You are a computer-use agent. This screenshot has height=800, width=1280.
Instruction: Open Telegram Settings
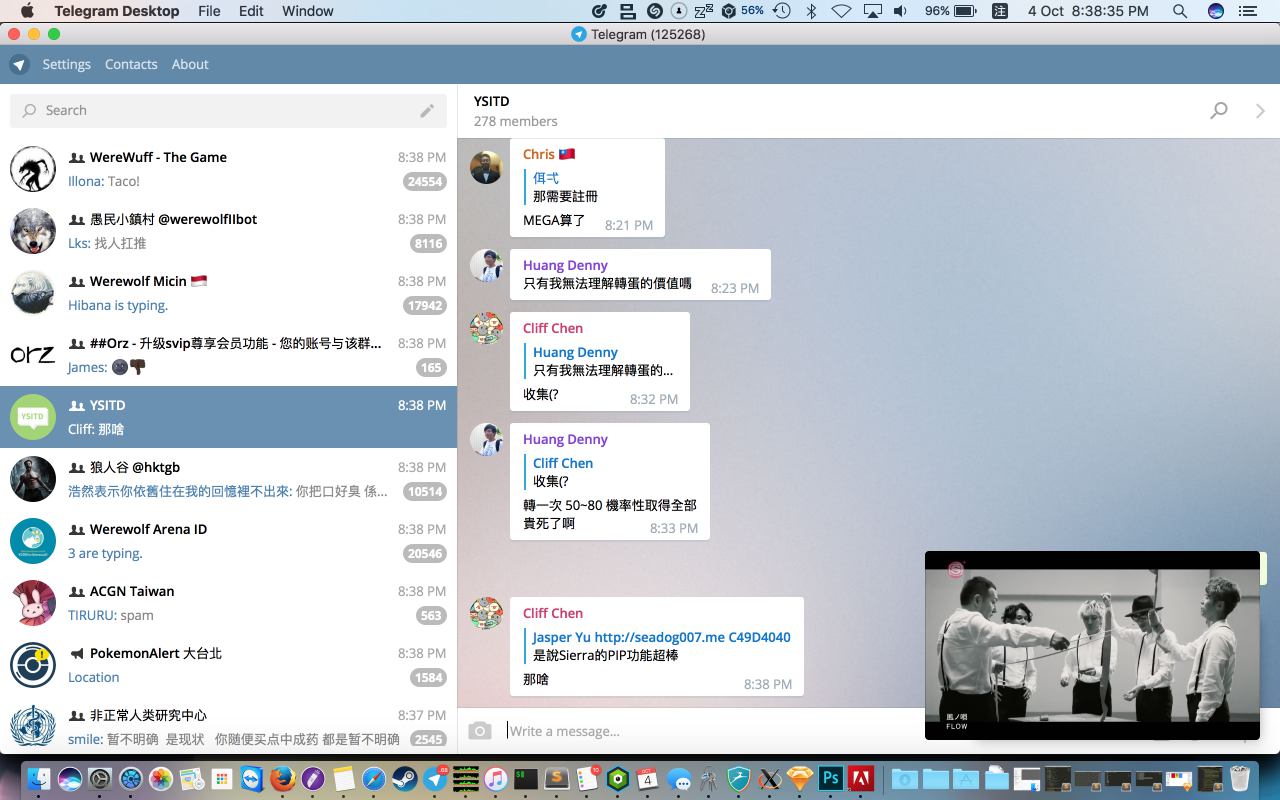[x=67, y=64]
